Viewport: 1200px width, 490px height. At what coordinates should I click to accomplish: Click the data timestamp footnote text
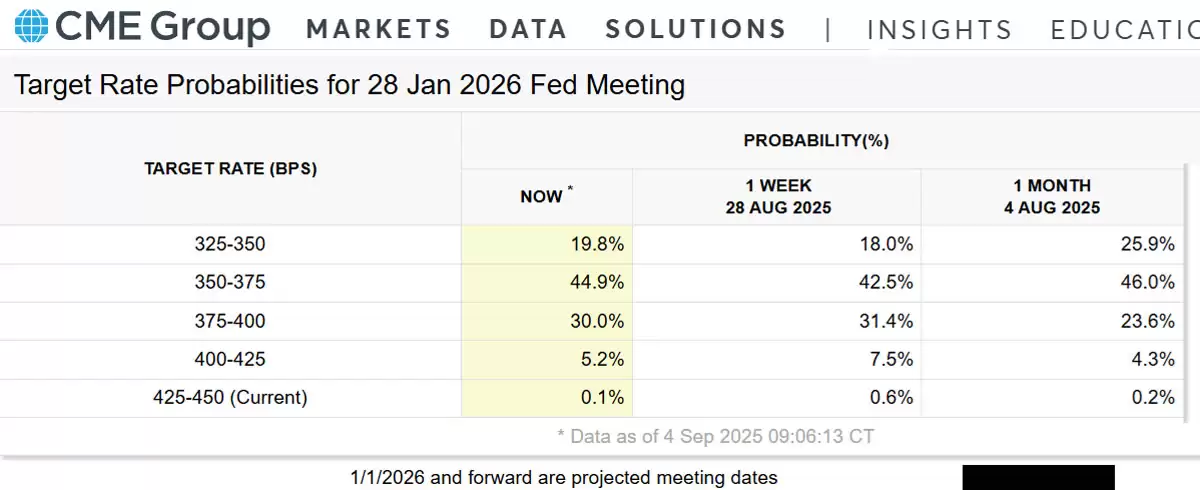(x=715, y=436)
